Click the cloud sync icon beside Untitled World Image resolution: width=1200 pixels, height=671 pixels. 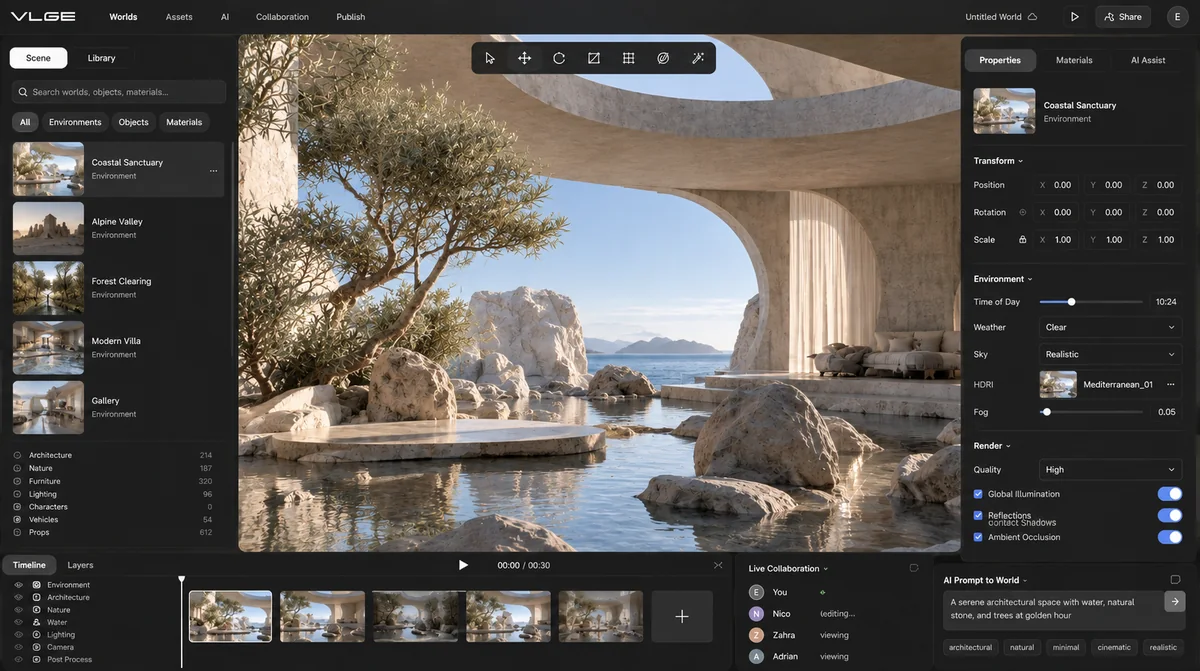[1033, 17]
